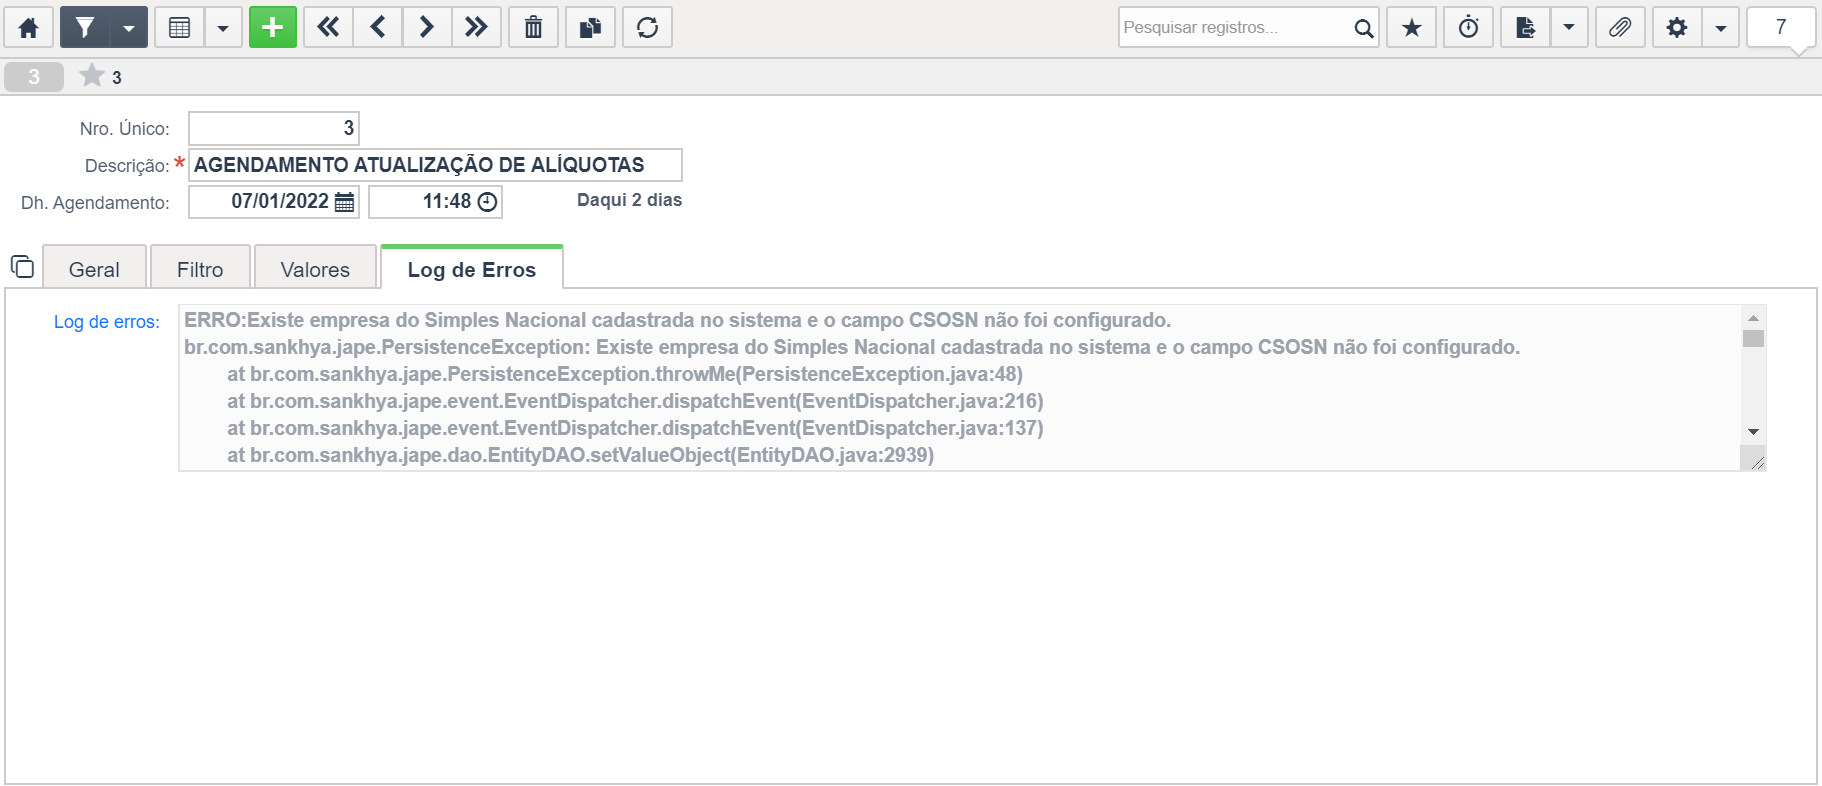This screenshot has width=1822, height=786.
Task: Open the calendar date picker
Action: click(344, 202)
